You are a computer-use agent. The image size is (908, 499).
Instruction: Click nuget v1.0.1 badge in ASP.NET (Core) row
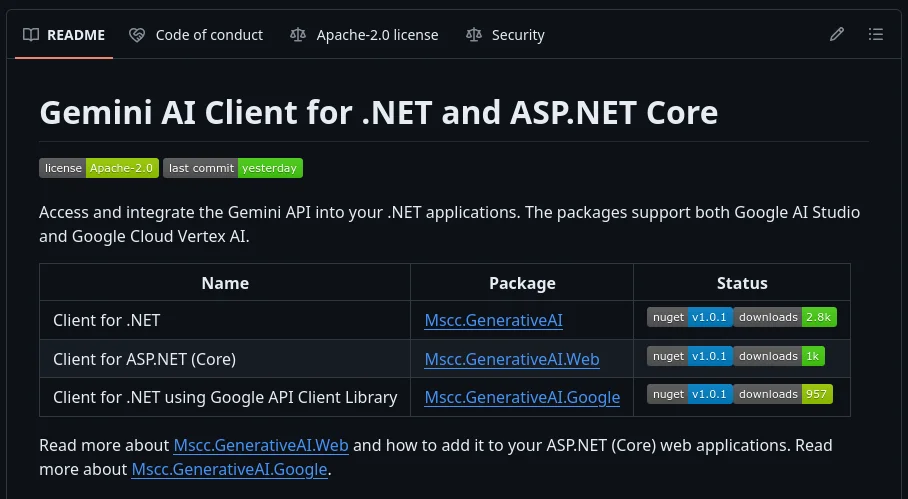click(x=690, y=356)
